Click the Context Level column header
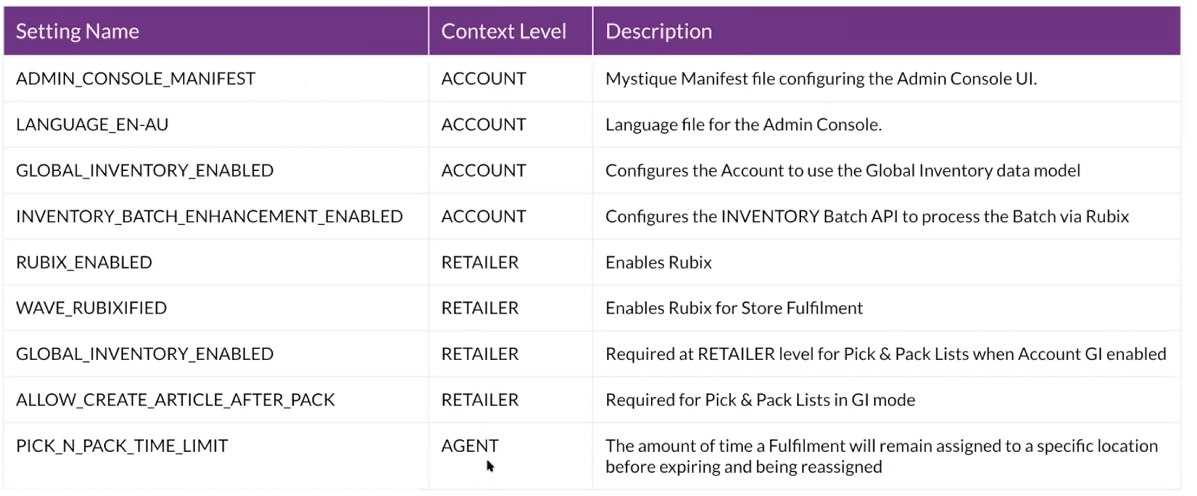The height and width of the screenshot is (496, 1197). click(503, 31)
